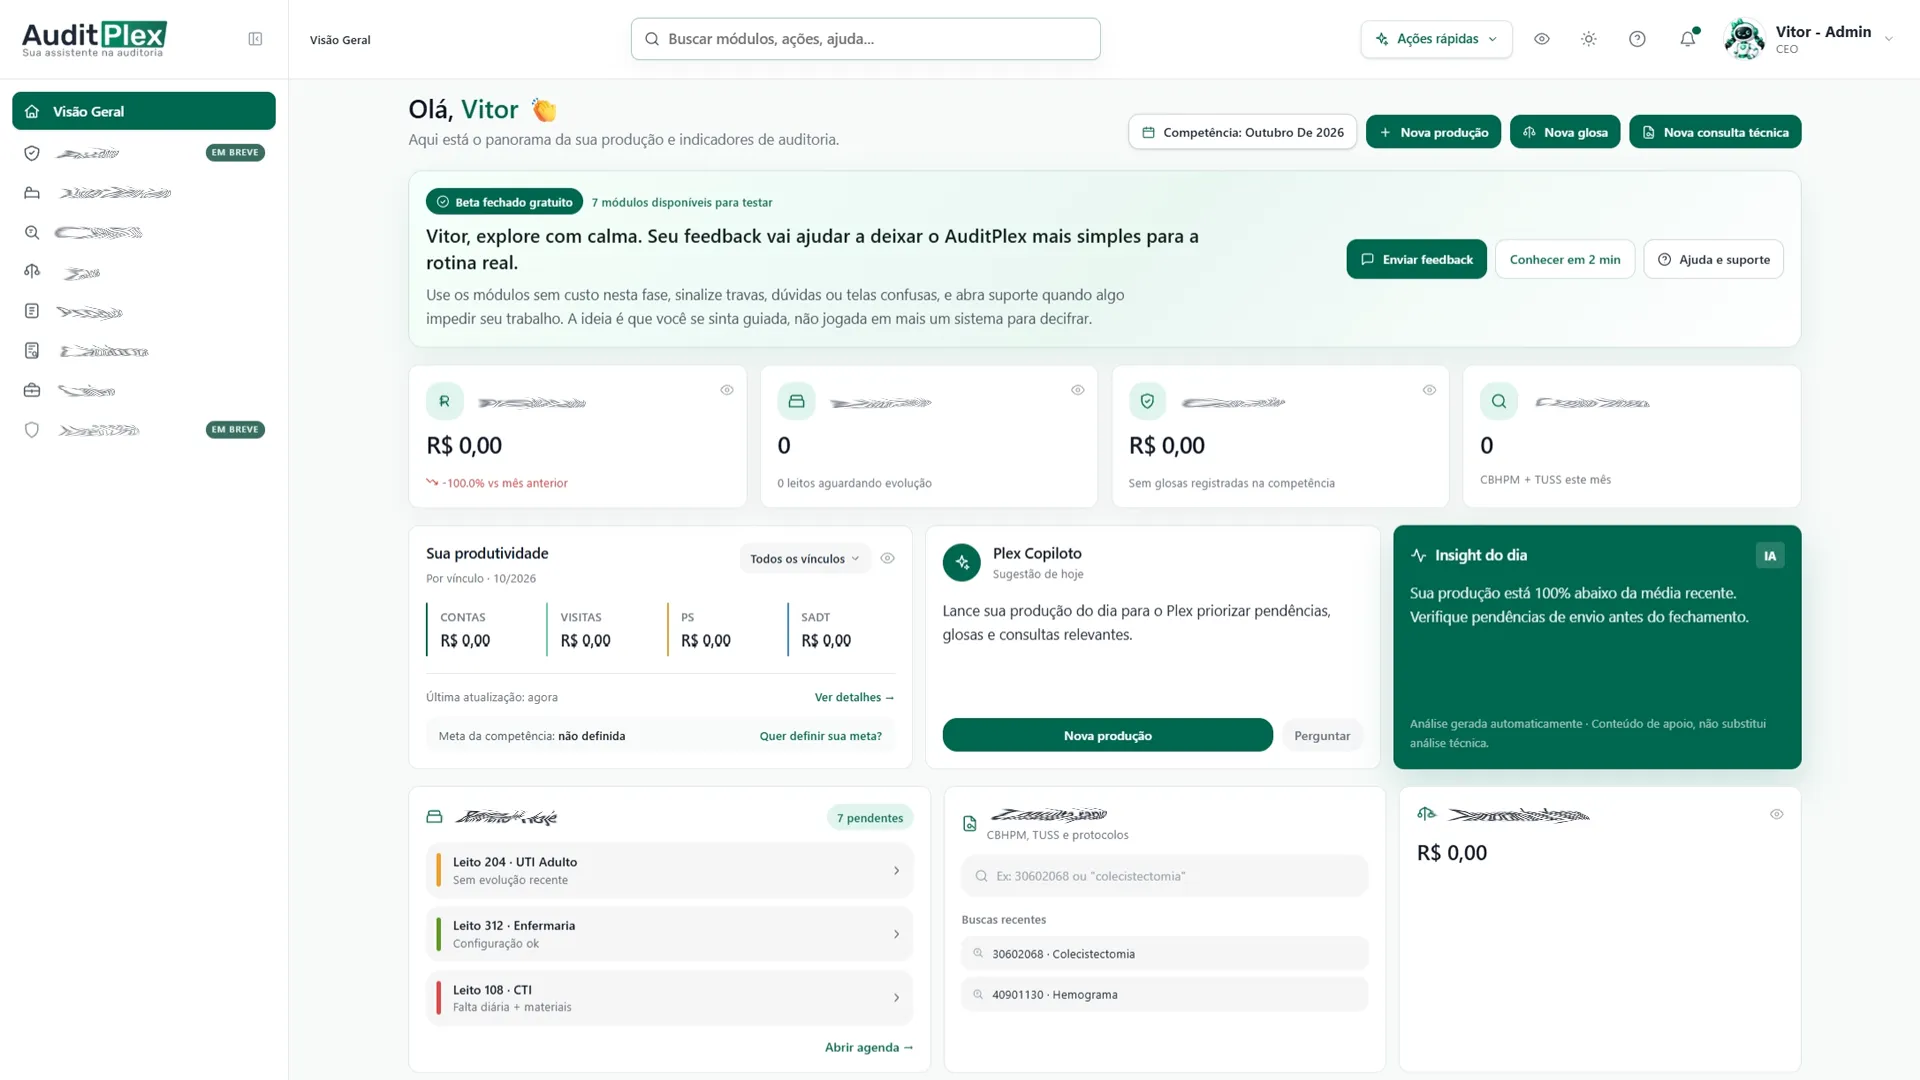Screen dimensions: 1920x1080
Task: Click the Plex Copiloto sparkle icon
Action: click(962, 562)
